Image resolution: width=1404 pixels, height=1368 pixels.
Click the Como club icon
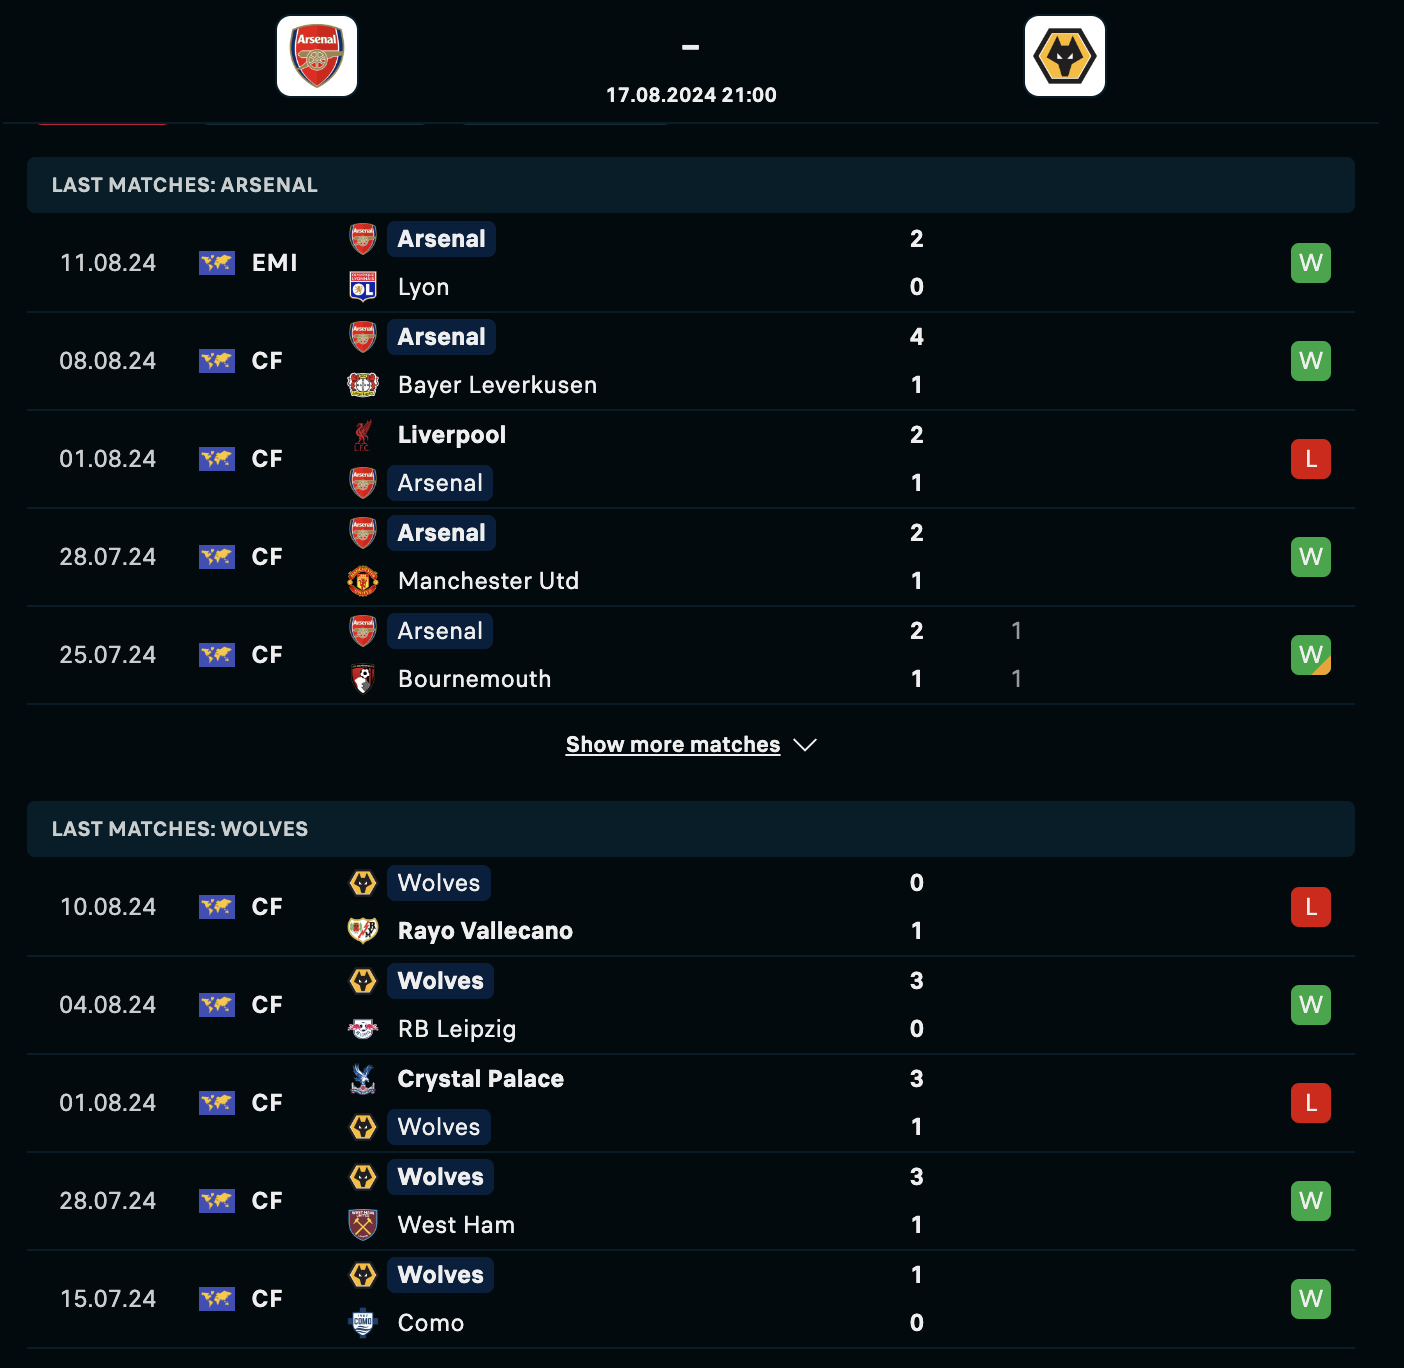coord(362,1322)
